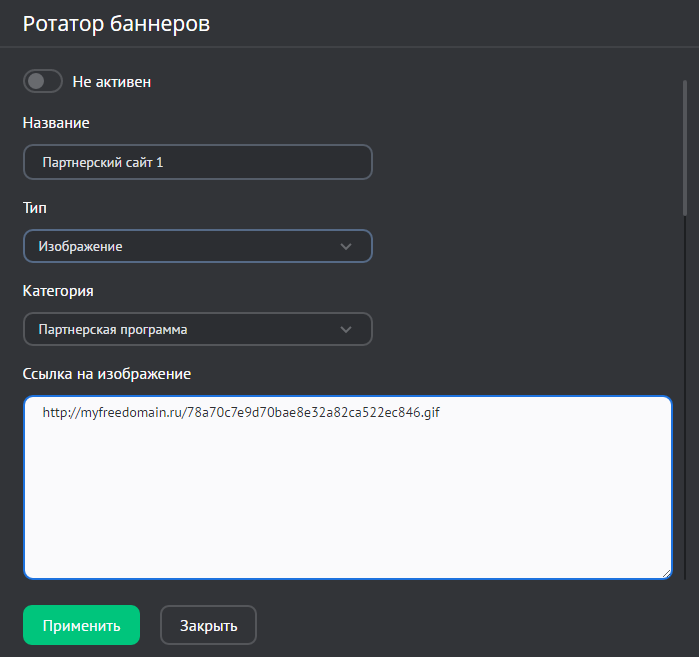The image size is (699, 657).
Task: Click the "Тип" field label
Action: 35,208
